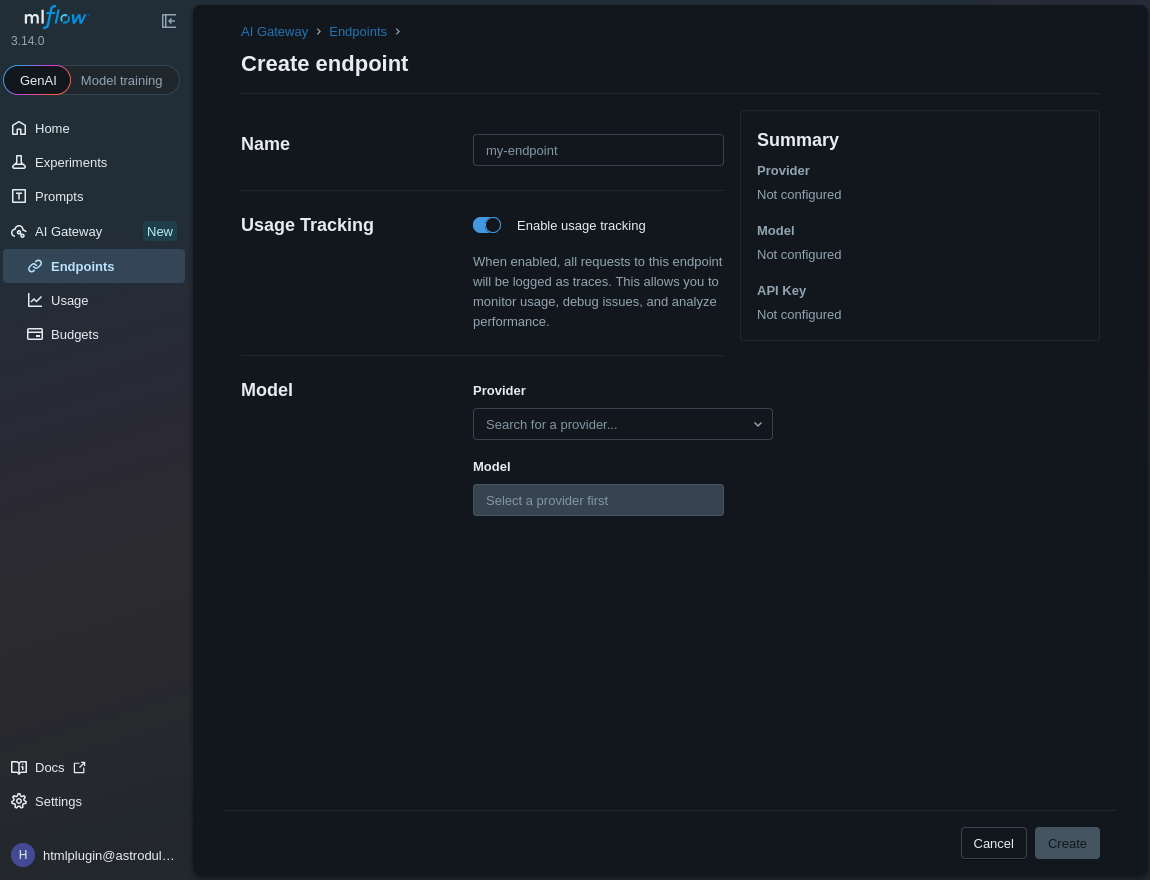Click the Usage Tracking section heading

[x=307, y=225]
